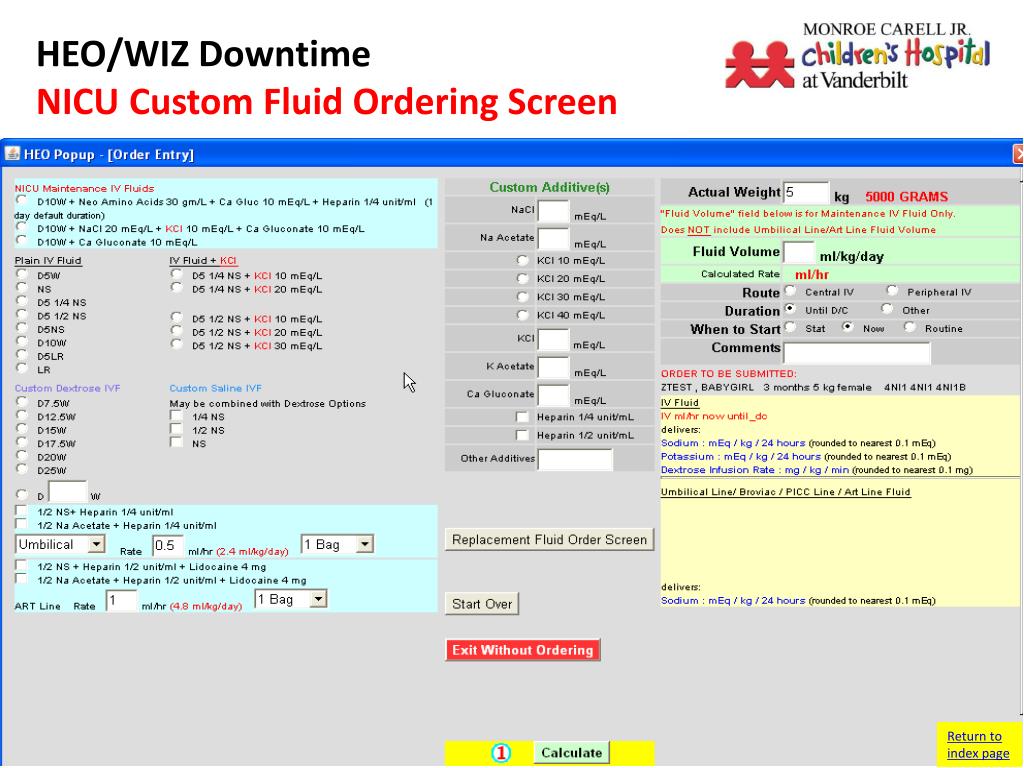Click the custom KCl mEq/L field
This screenshot has width=1024, height=768.
pyautogui.click(x=553, y=340)
